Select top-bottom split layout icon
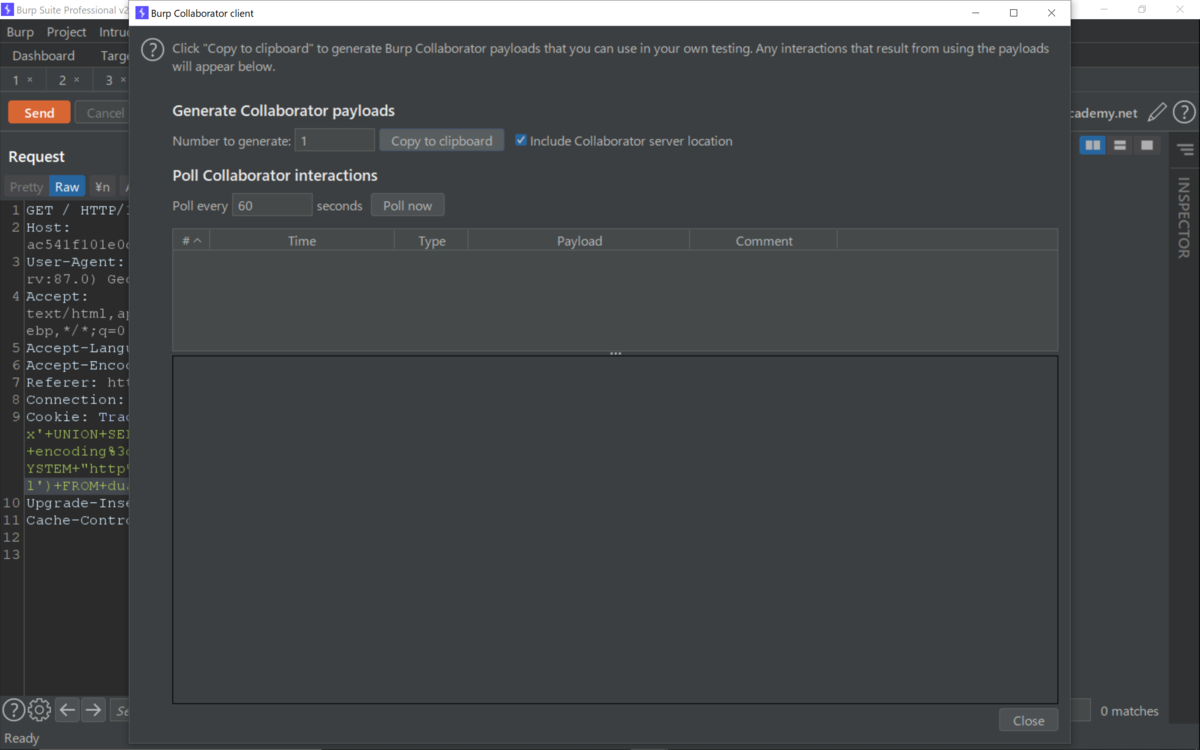 (x=1120, y=145)
